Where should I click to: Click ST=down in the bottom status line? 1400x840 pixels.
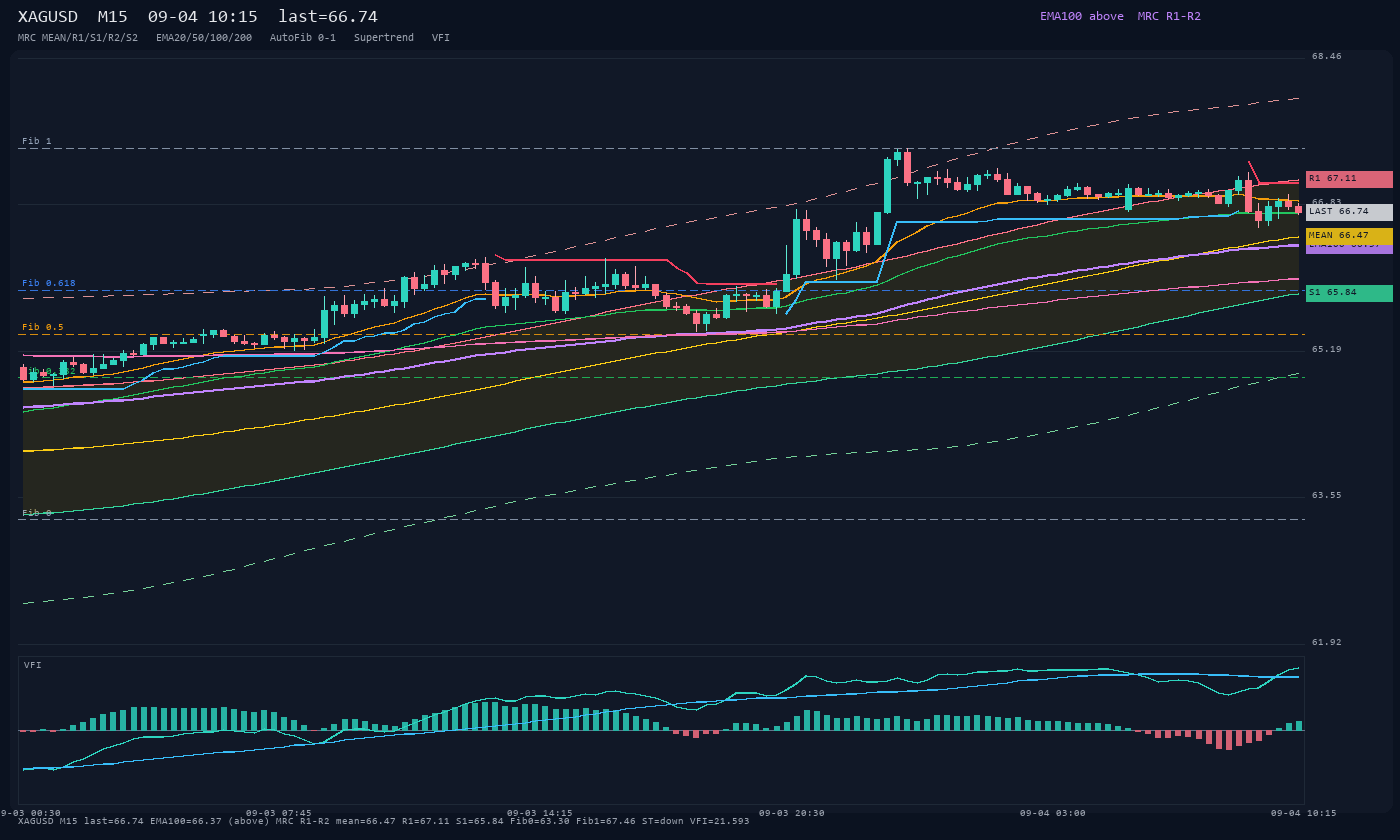[x=663, y=821]
